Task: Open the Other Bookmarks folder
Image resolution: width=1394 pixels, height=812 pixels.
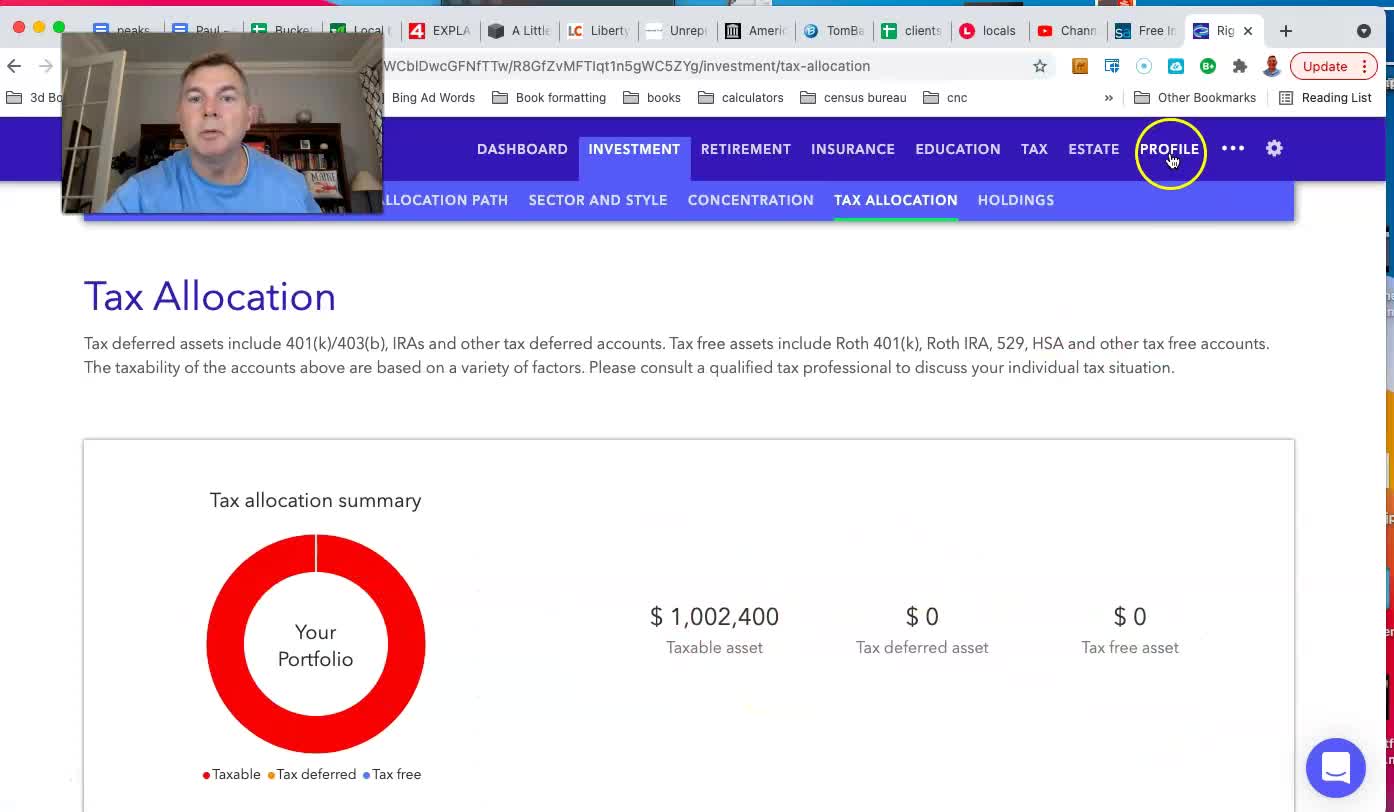Action: click(1195, 98)
